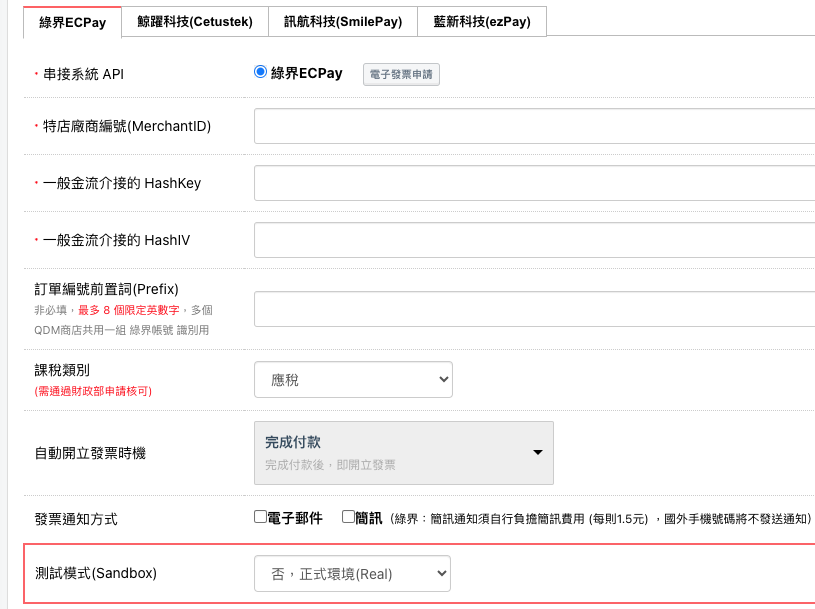Click the 電子發票申請 button
815x609 pixels.
pos(401,74)
